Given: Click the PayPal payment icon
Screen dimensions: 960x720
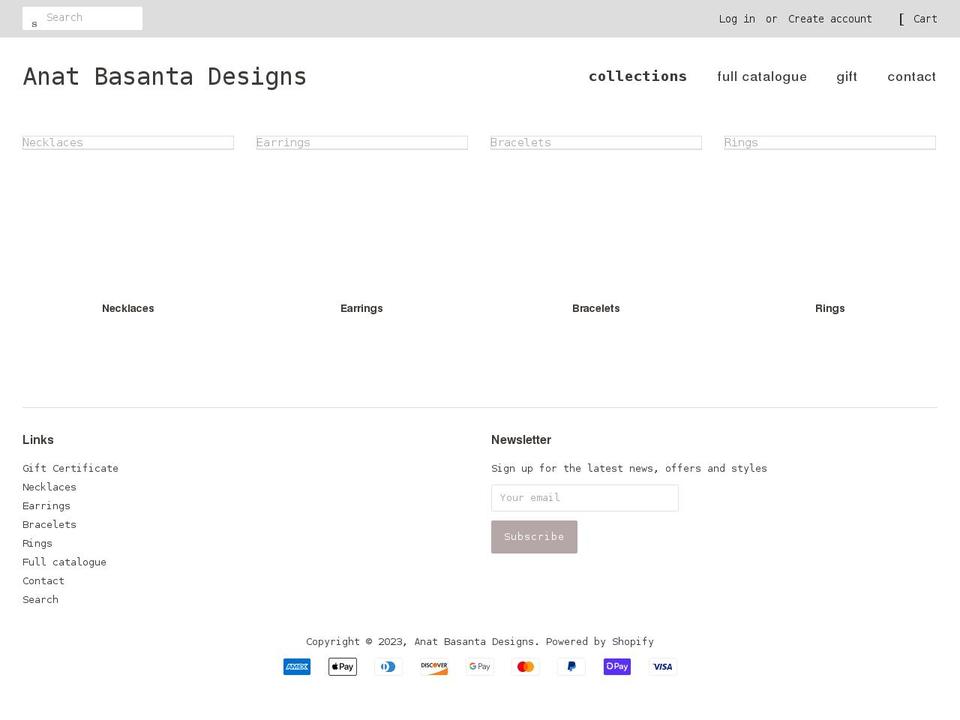Looking at the screenshot, I should (x=571, y=667).
